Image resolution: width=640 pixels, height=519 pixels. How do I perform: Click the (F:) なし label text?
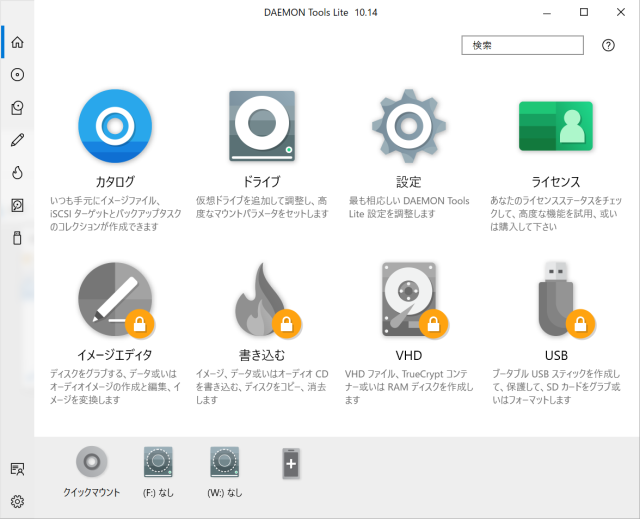(158, 493)
